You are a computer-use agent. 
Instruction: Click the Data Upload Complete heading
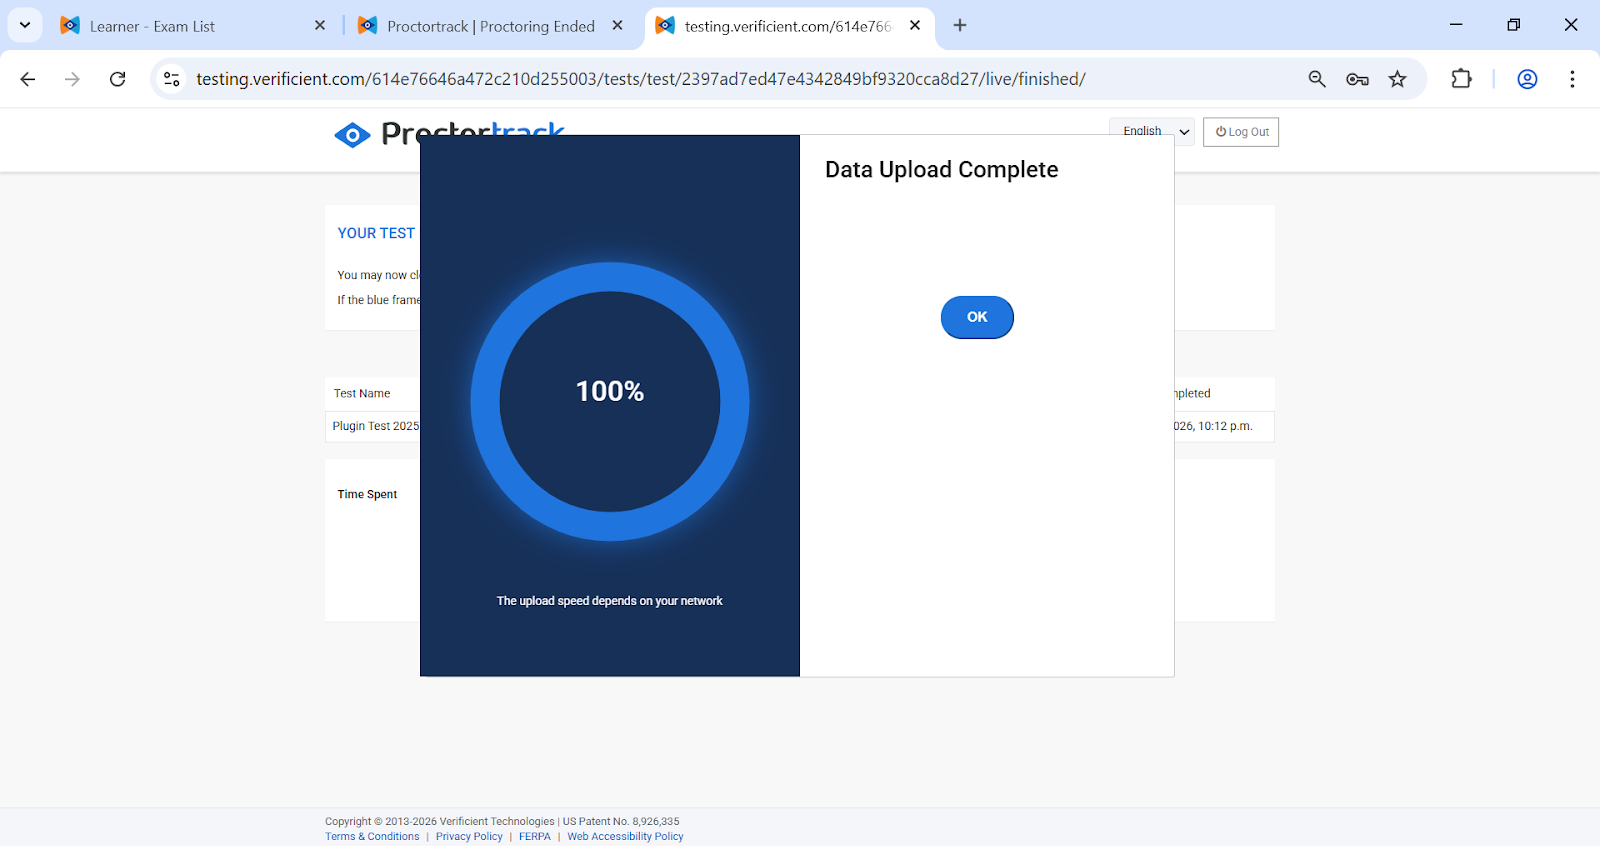pyautogui.click(x=941, y=170)
